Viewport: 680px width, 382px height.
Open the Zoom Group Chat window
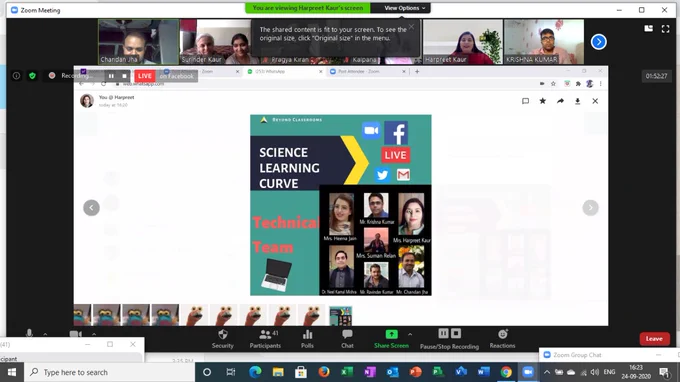[x=577, y=355]
